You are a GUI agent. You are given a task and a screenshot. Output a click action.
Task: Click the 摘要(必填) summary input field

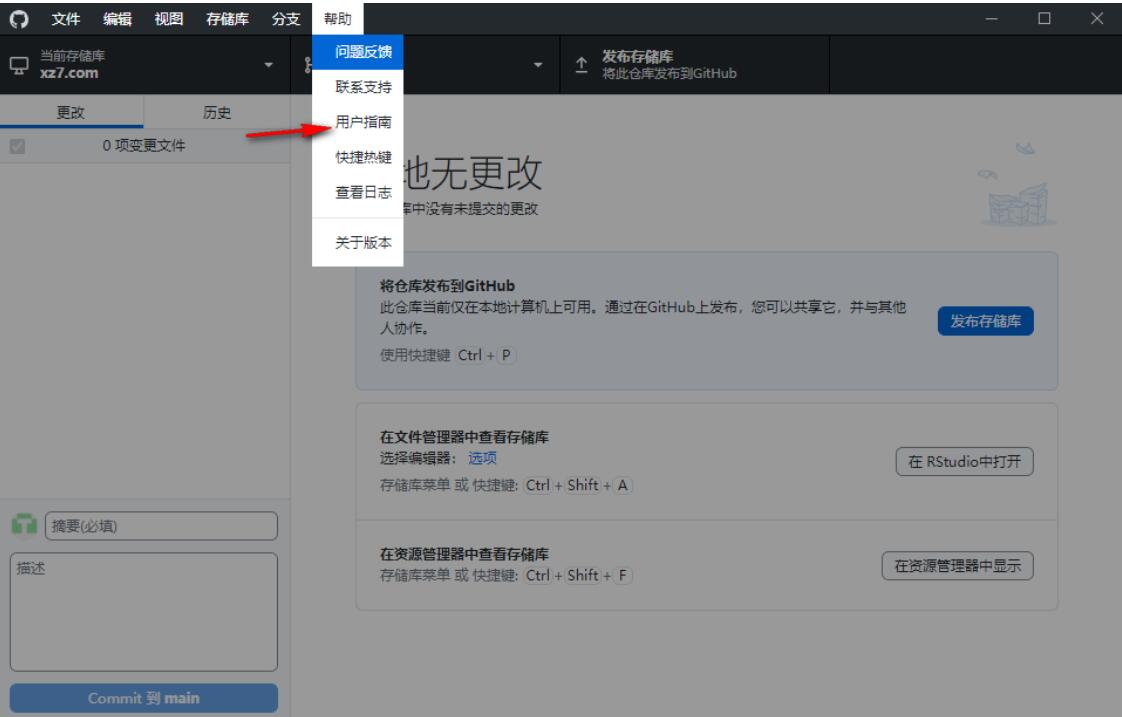pos(161,526)
